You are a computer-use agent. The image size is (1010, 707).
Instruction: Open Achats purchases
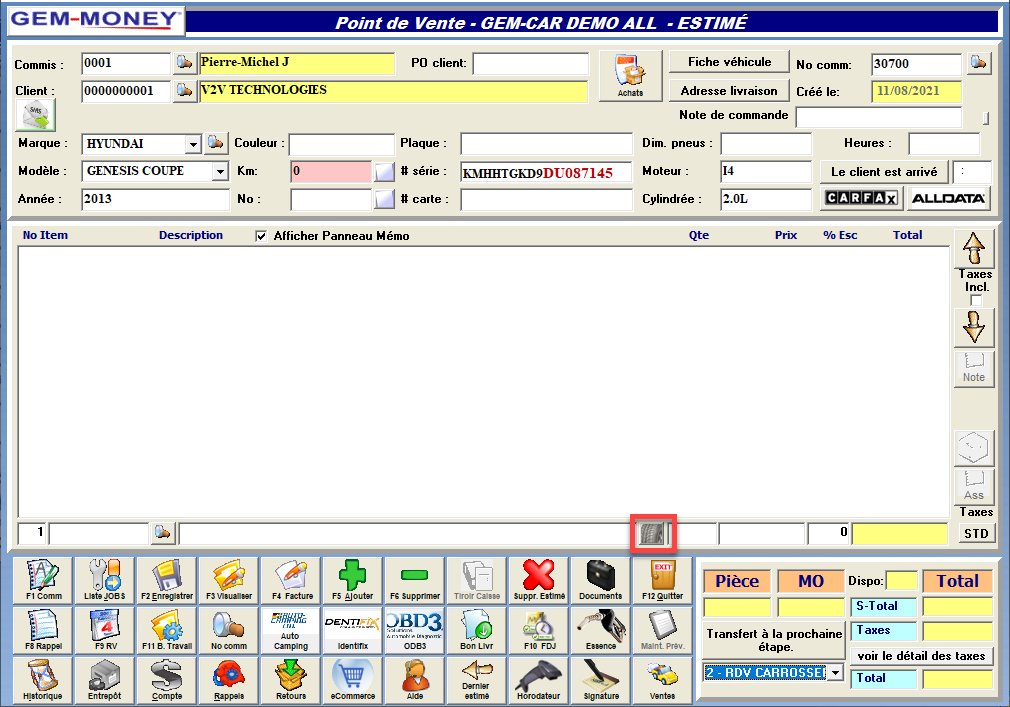click(x=630, y=75)
